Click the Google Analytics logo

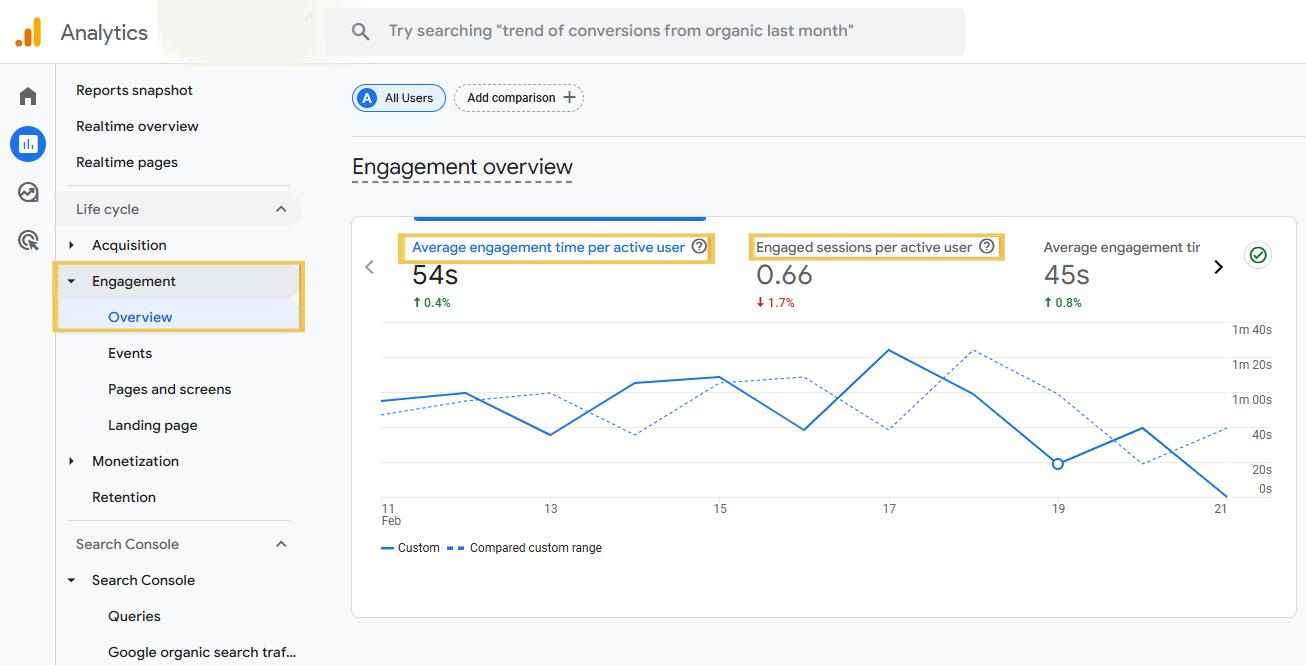pyautogui.click(x=28, y=32)
